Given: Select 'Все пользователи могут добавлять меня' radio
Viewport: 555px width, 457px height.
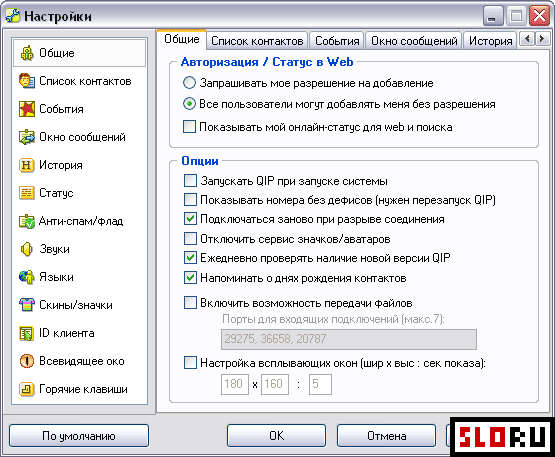Looking at the screenshot, I should click(189, 104).
